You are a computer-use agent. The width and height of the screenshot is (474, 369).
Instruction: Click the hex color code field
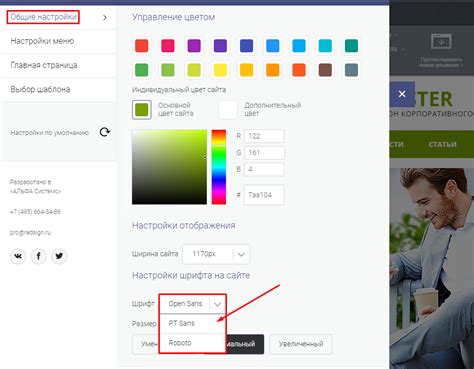264,195
